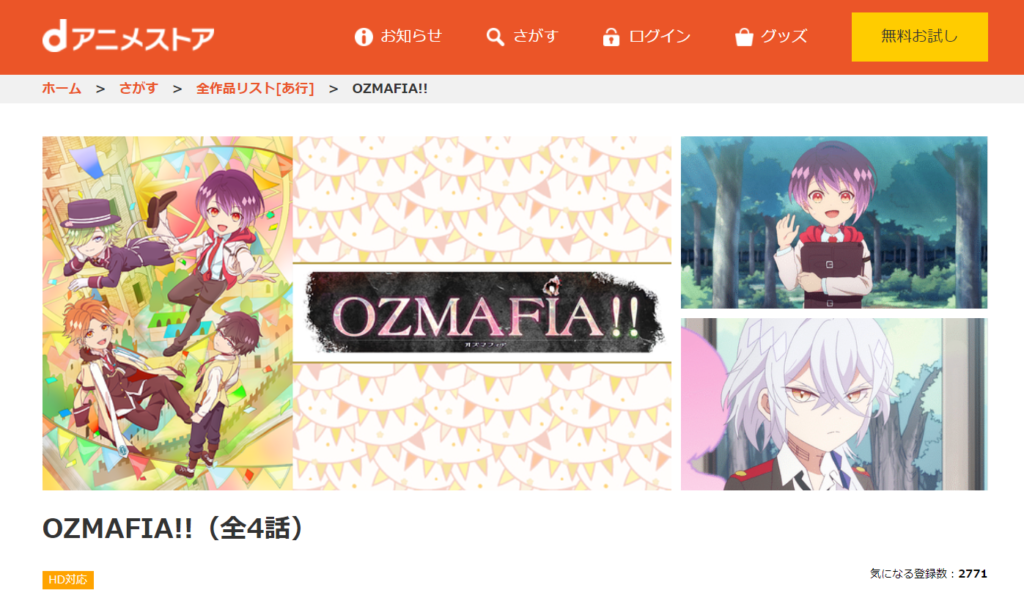The image size is (1024, 593).
Task: Click the shopping bag goods icon
Action: tap(744, 37)
